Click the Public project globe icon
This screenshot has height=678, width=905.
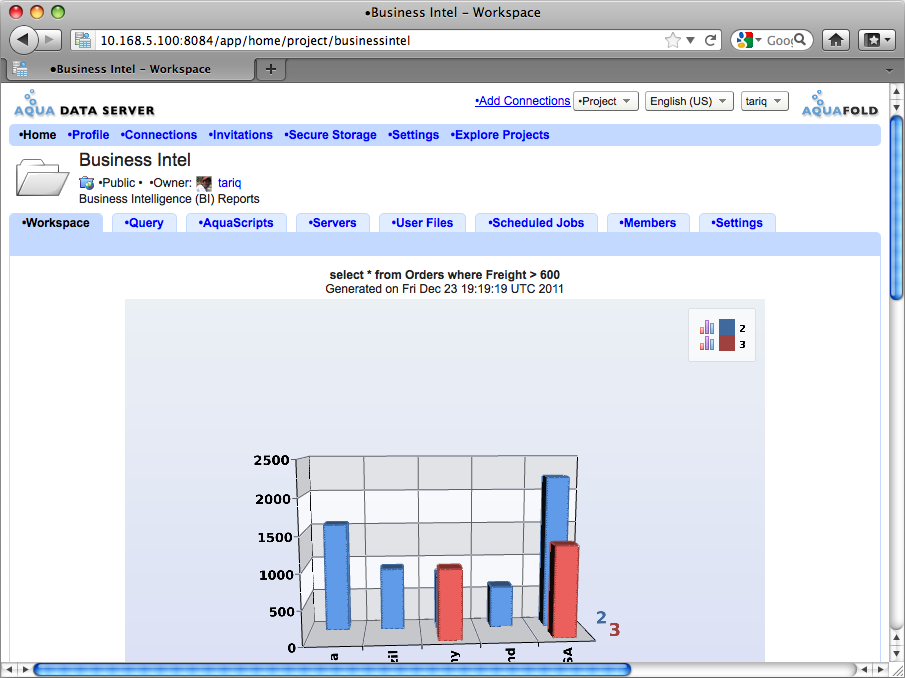[87, 183]
